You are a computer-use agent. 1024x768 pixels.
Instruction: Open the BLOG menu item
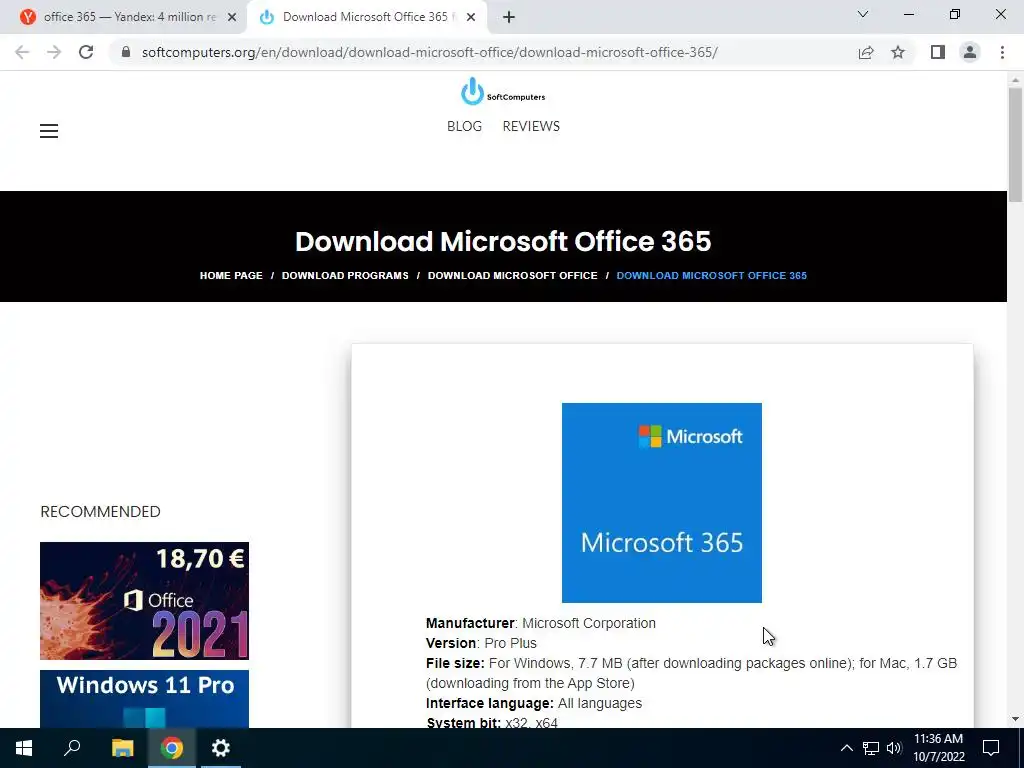(x=464, y=126)
